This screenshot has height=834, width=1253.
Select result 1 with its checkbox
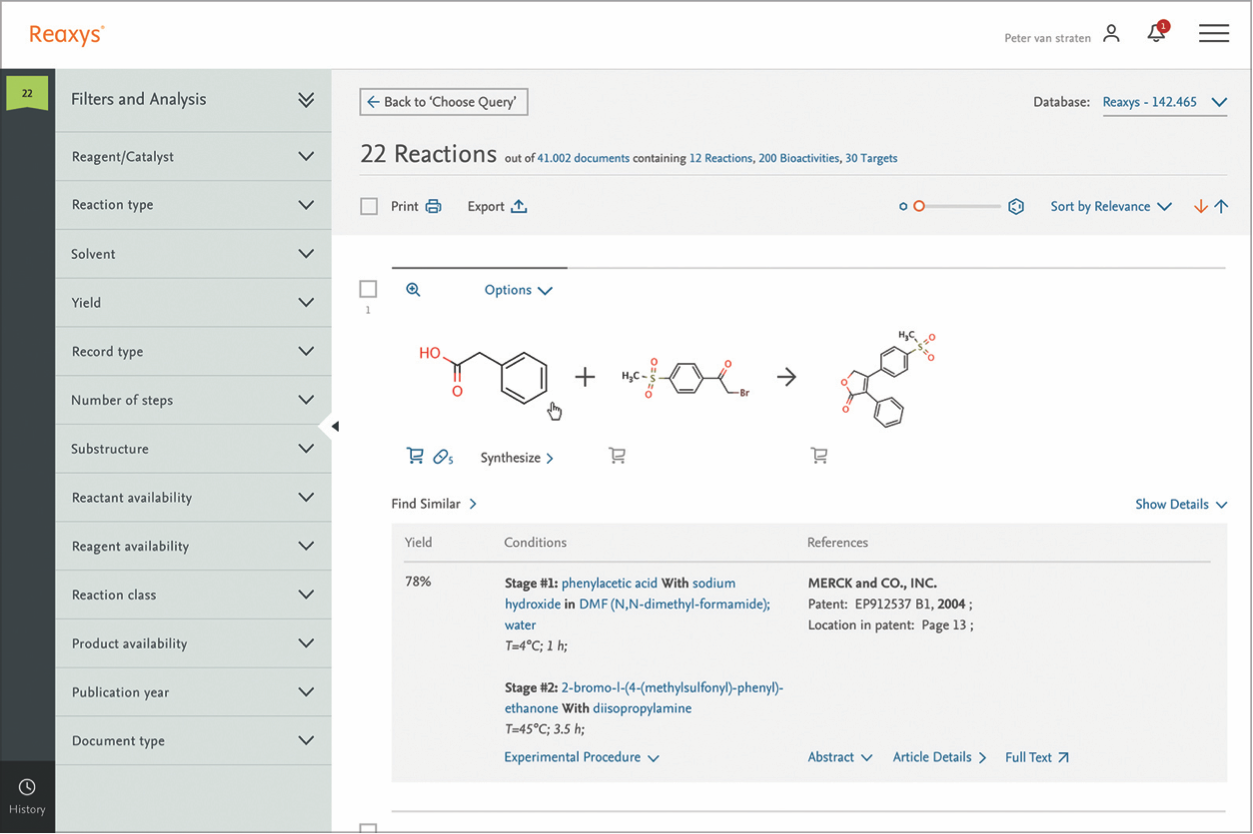(x=368, y=288)
